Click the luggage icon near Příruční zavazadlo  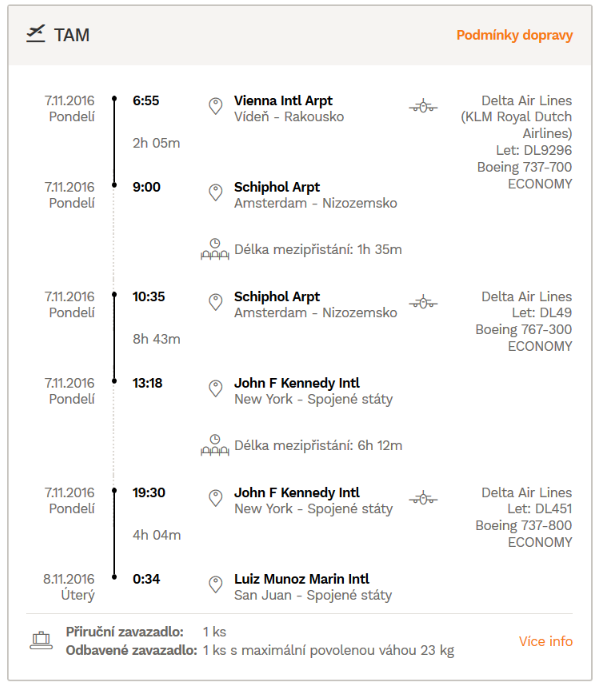point(41,640)
